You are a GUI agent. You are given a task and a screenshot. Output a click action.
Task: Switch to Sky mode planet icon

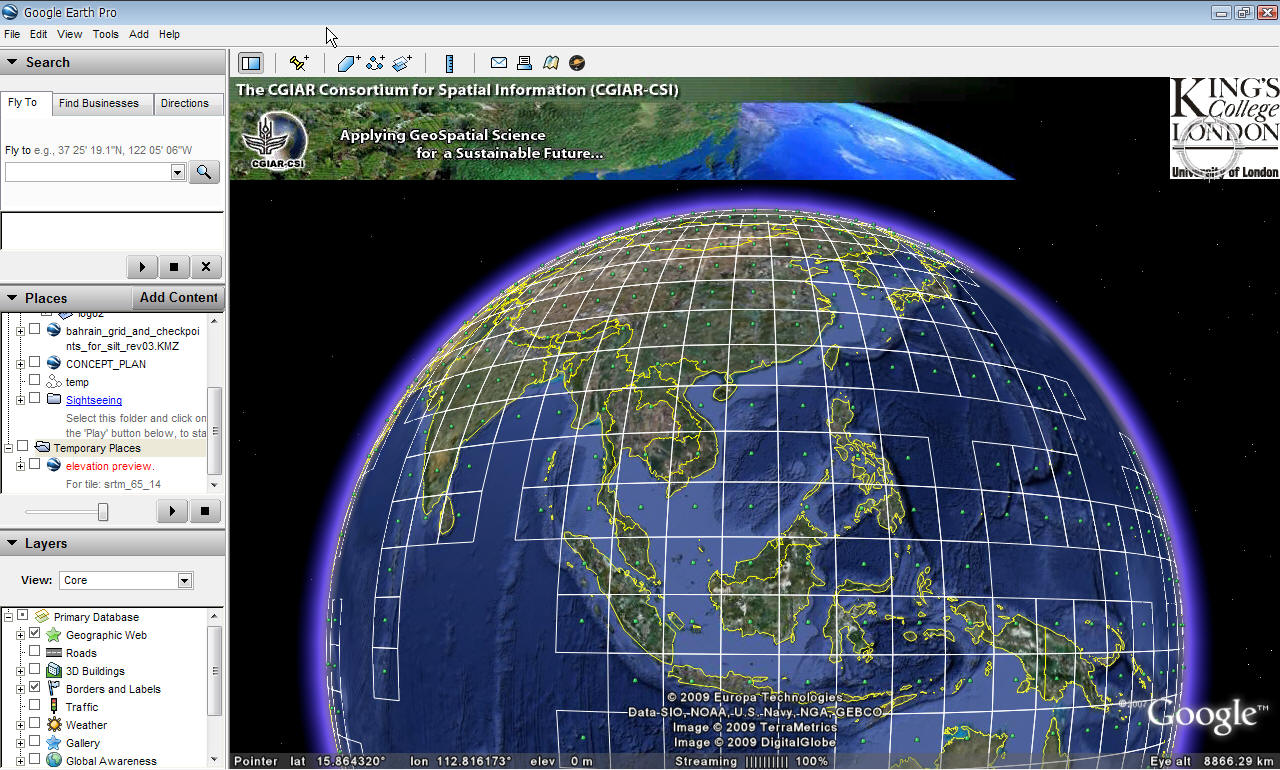pos(577,63)
